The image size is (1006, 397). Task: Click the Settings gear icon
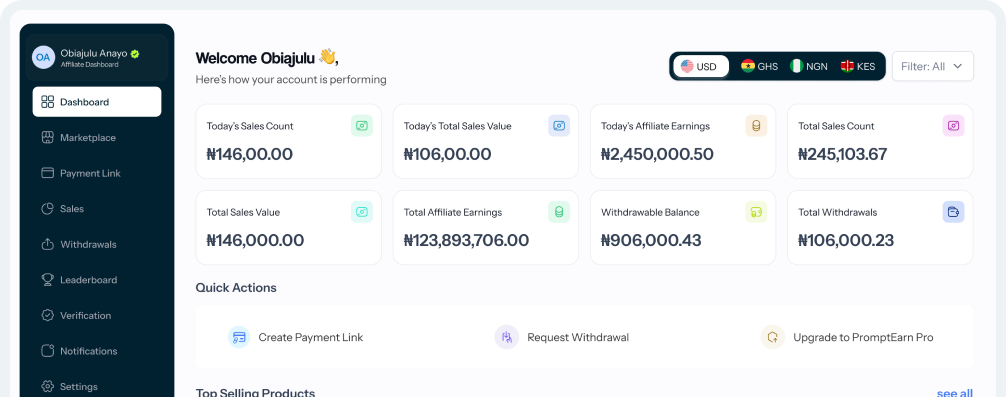47,387
